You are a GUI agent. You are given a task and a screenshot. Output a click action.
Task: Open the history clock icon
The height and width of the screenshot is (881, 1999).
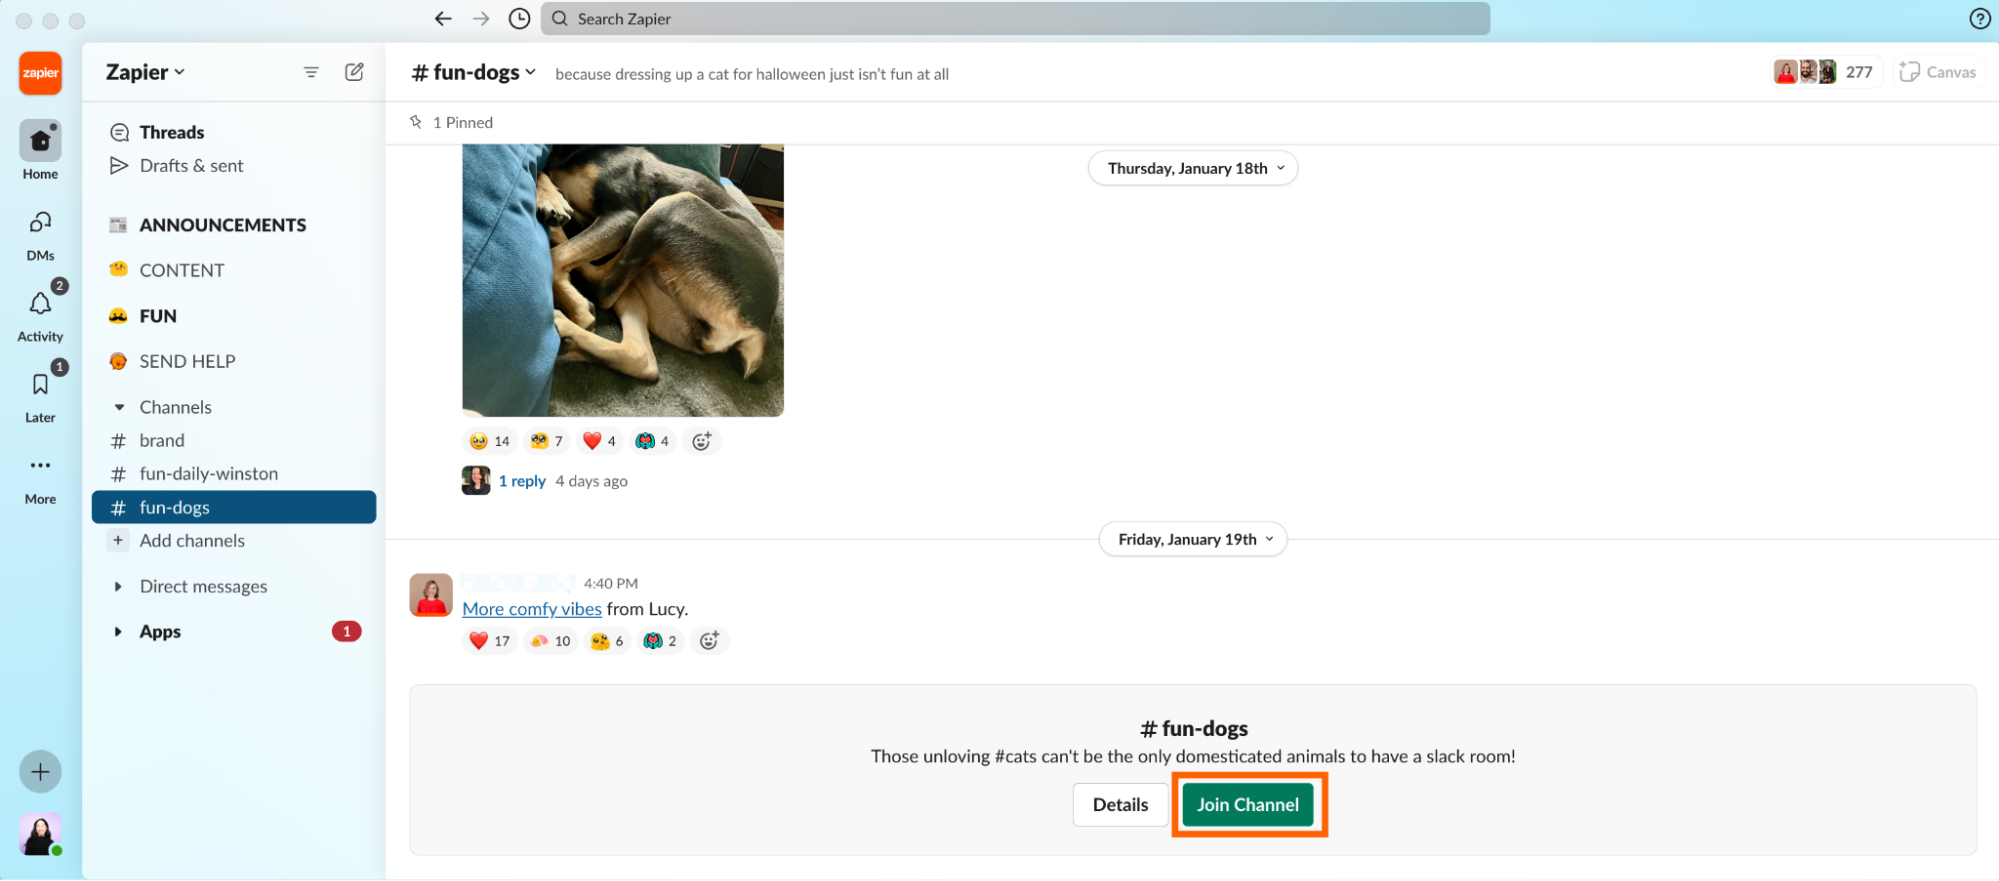519,18
